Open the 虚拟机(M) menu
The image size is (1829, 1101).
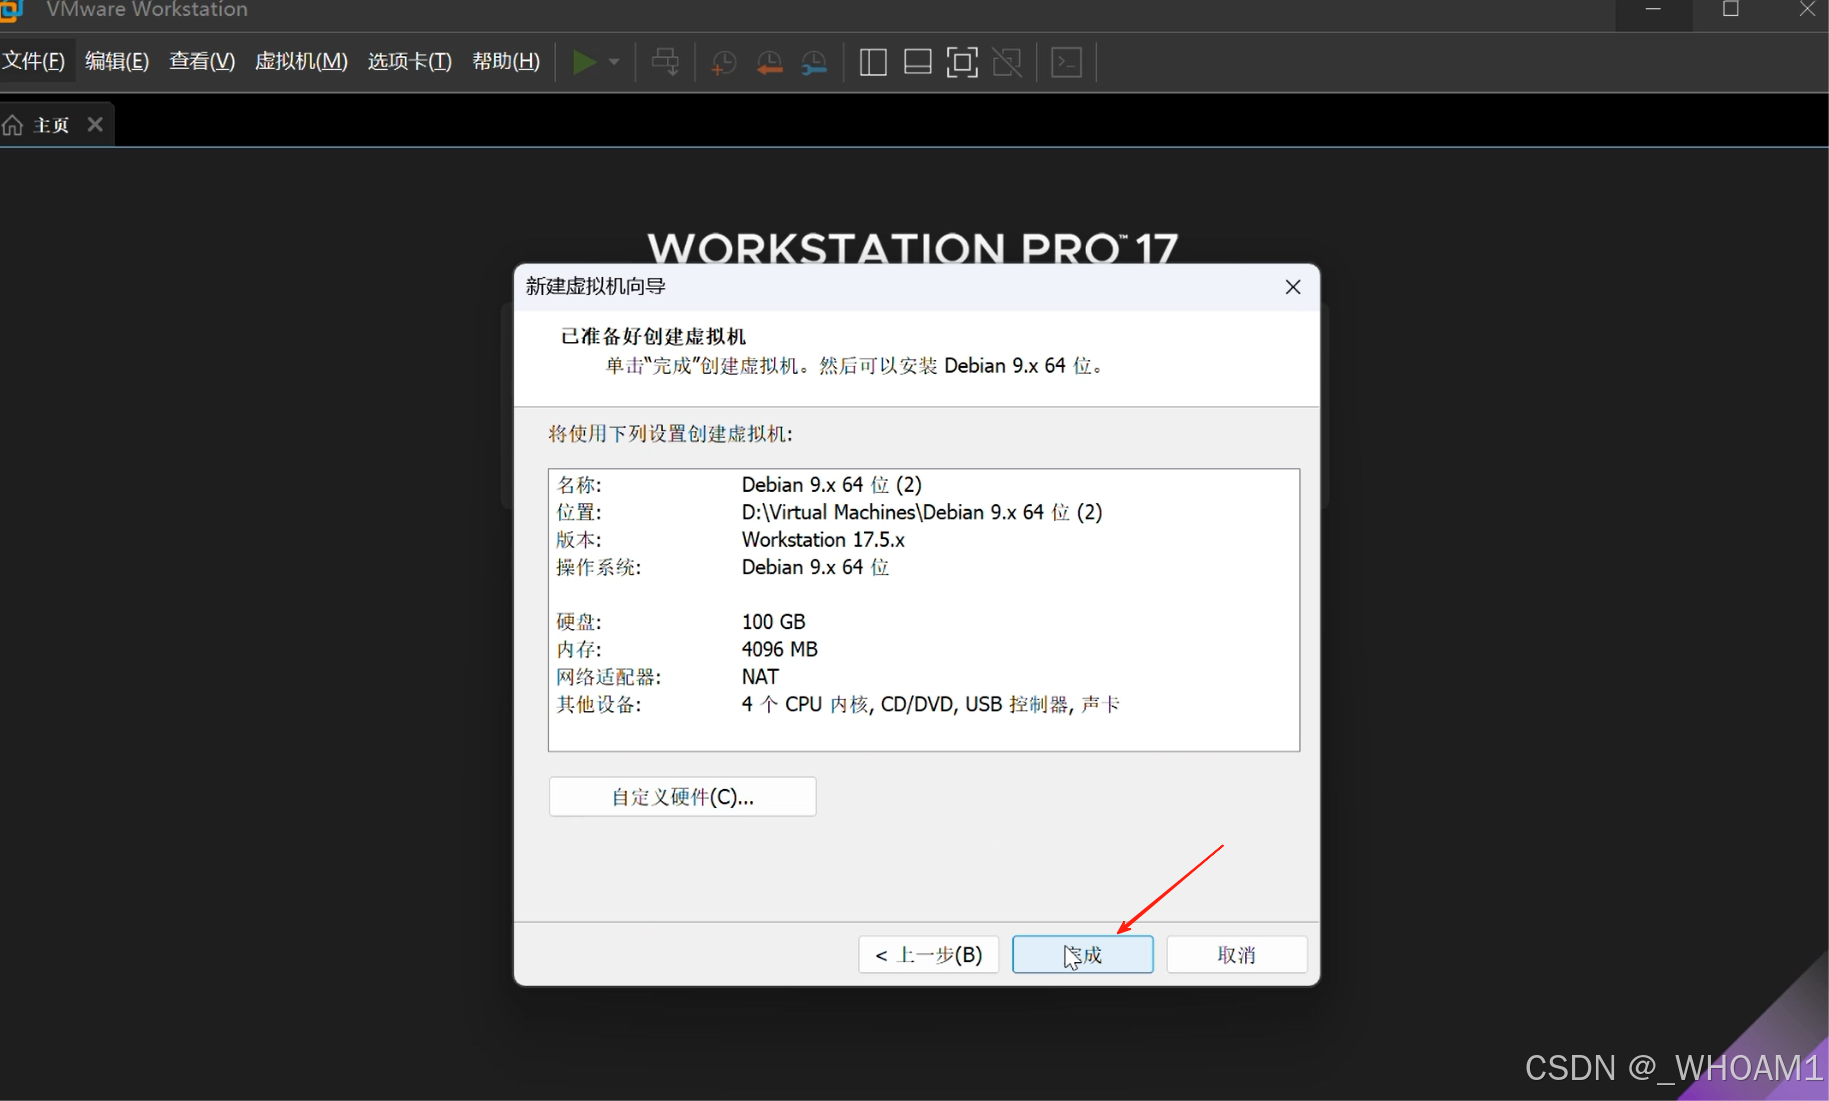[301, 61]
